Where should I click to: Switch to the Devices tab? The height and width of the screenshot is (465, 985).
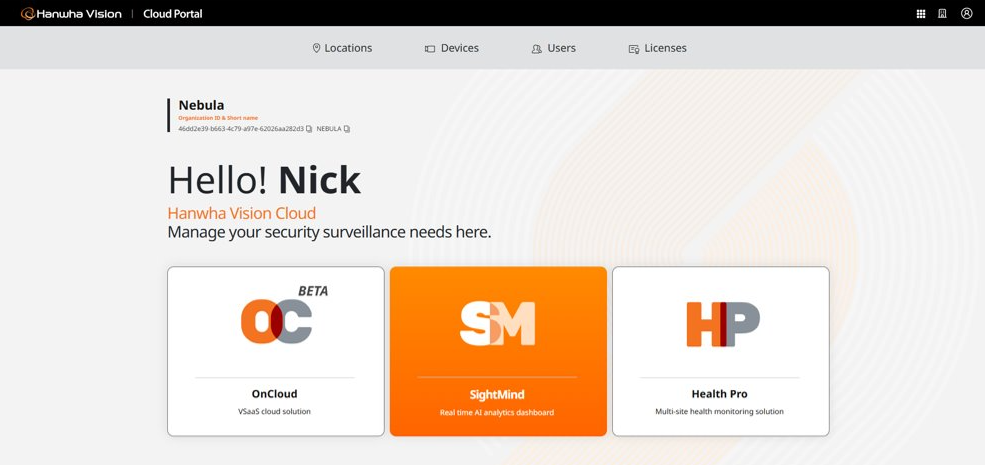tap(452, 48)
